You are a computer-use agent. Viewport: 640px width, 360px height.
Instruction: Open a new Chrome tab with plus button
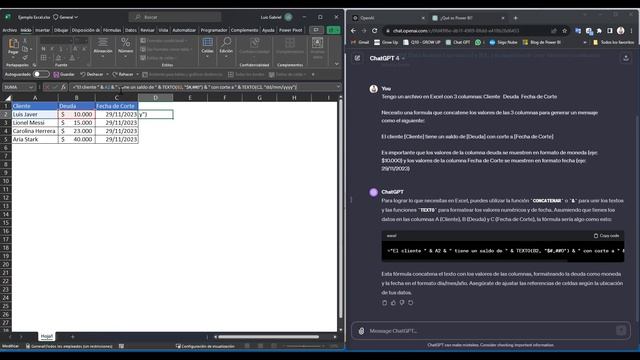pyautogui.click(x=516, y=18)
